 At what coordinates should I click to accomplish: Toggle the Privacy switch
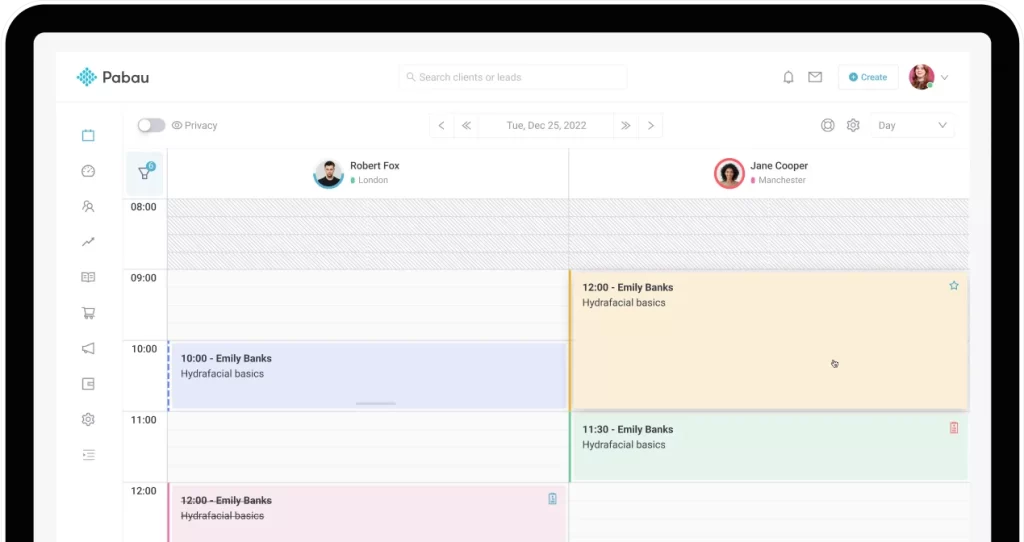click(x=151, y=125)
